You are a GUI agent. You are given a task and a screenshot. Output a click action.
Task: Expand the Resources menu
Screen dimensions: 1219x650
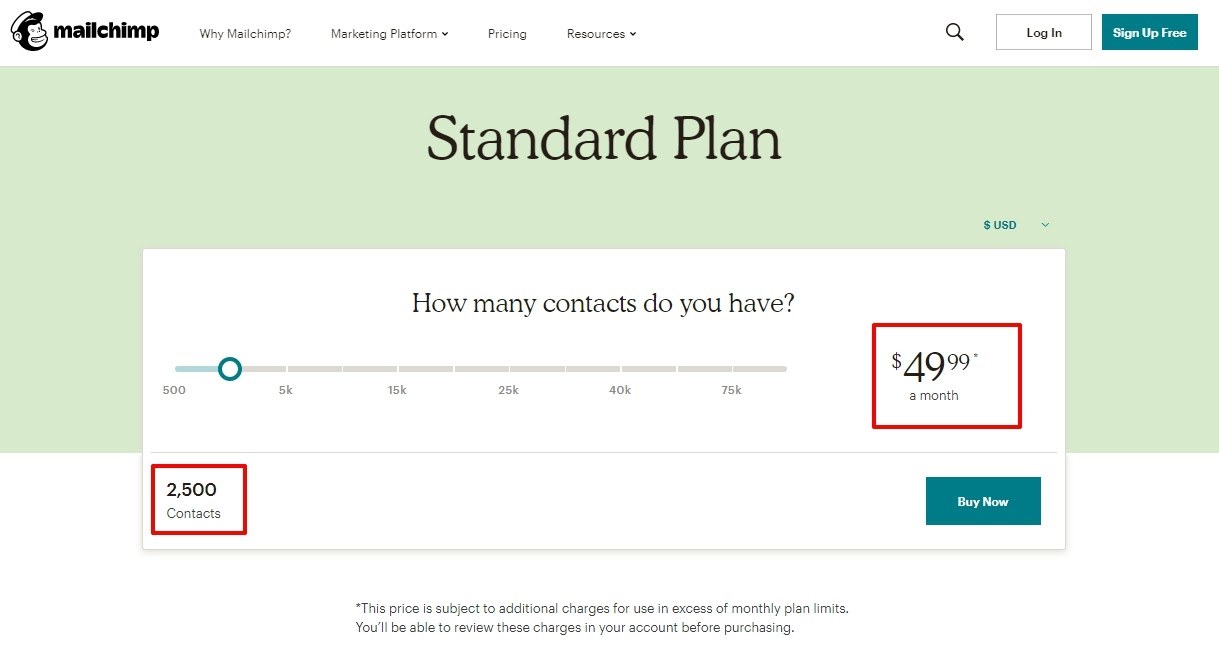(x=601, y=34)
